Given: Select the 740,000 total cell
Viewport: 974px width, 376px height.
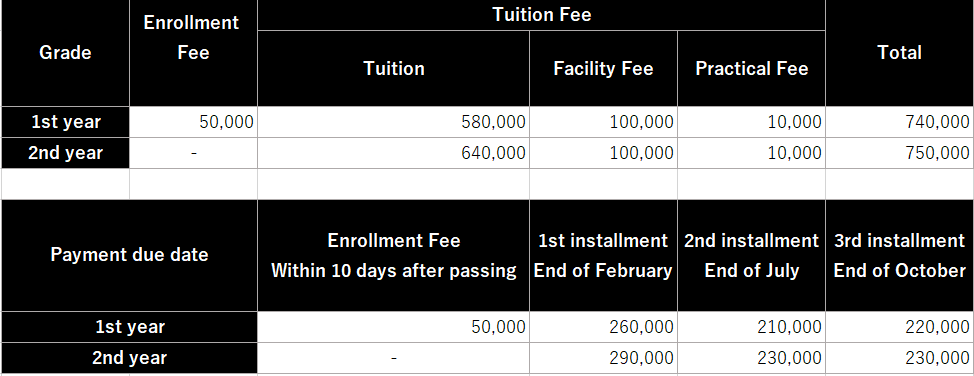Looking at the screenshot, I should point(899,122).
